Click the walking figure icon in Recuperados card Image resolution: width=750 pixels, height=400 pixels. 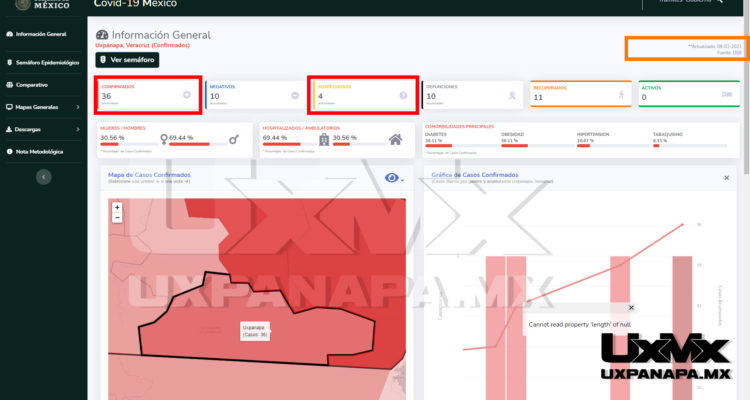[x=621, y=94]
